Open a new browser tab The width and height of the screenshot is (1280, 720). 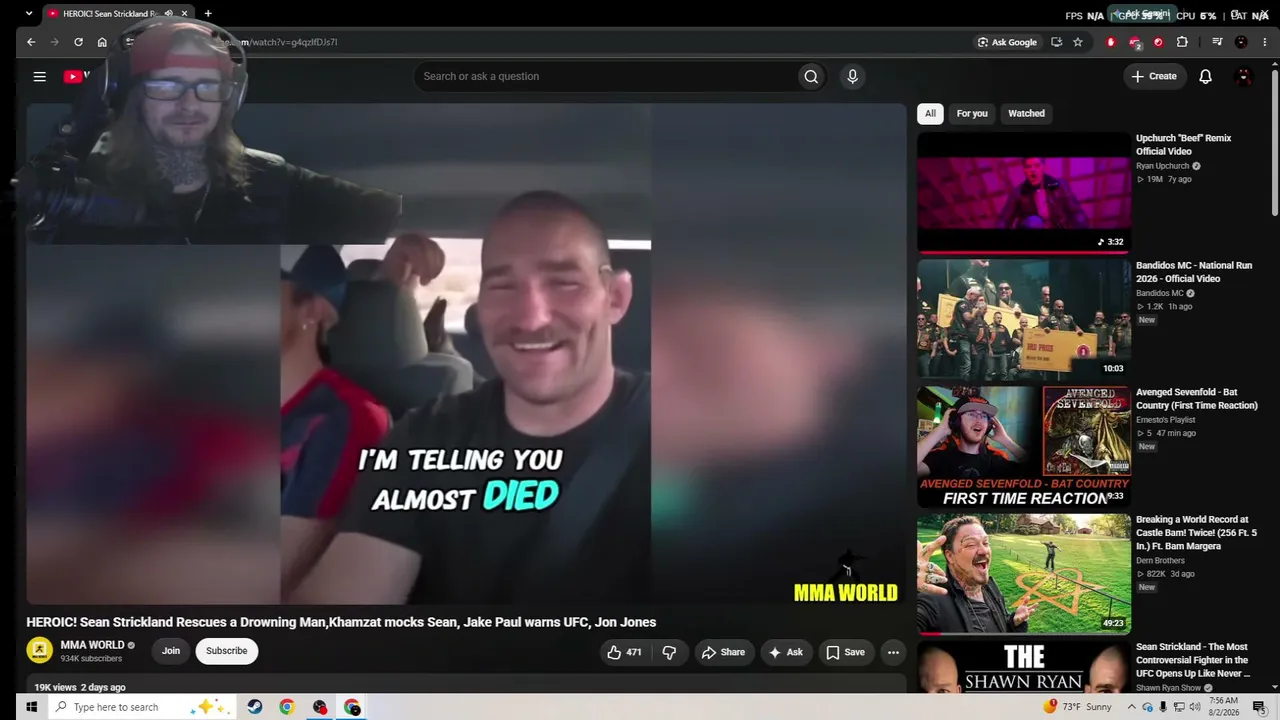pos(208,14)
